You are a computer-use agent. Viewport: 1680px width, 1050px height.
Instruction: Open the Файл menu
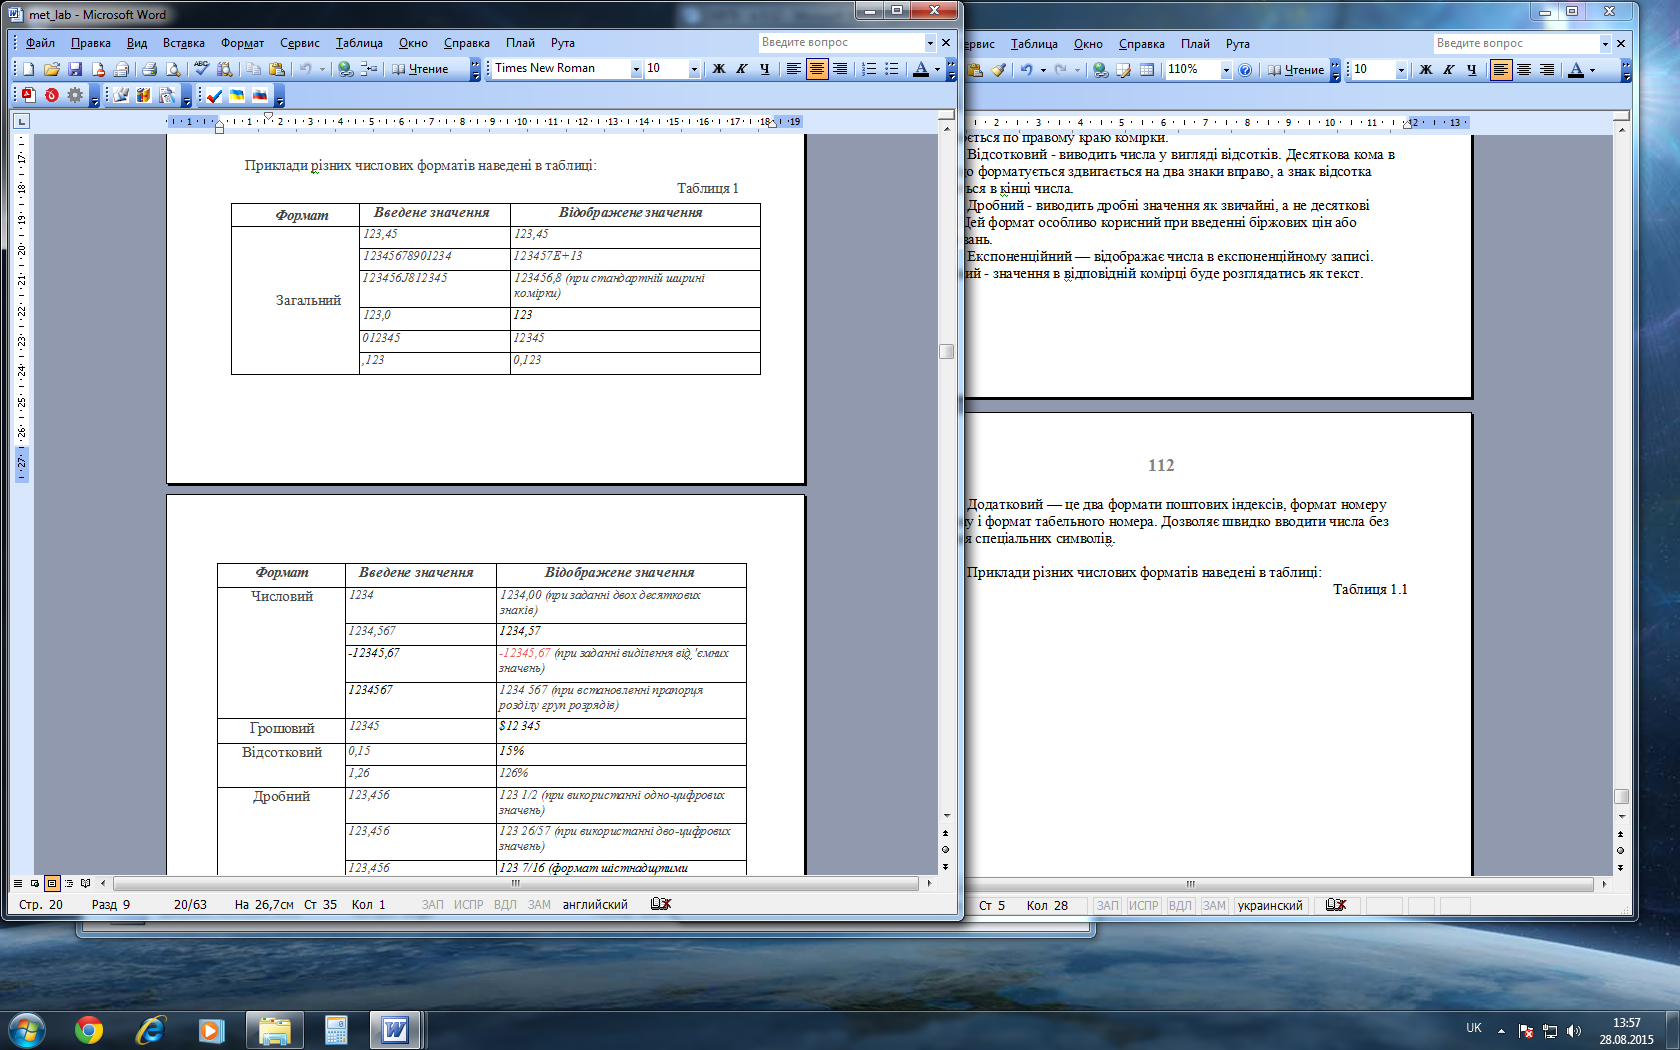pyautogui.click(x=40, y=43)
